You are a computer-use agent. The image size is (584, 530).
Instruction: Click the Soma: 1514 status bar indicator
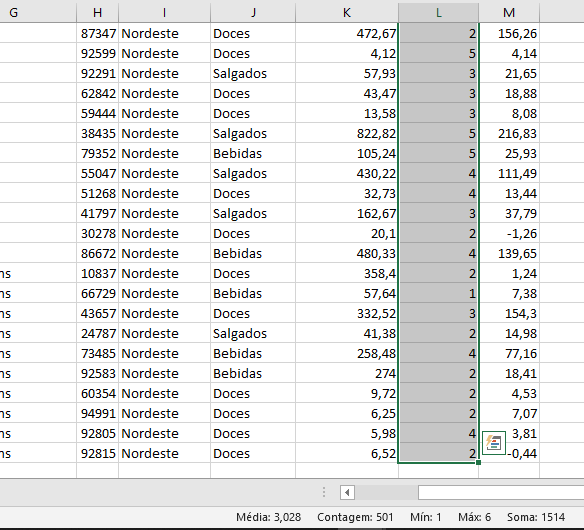[536, 517]
